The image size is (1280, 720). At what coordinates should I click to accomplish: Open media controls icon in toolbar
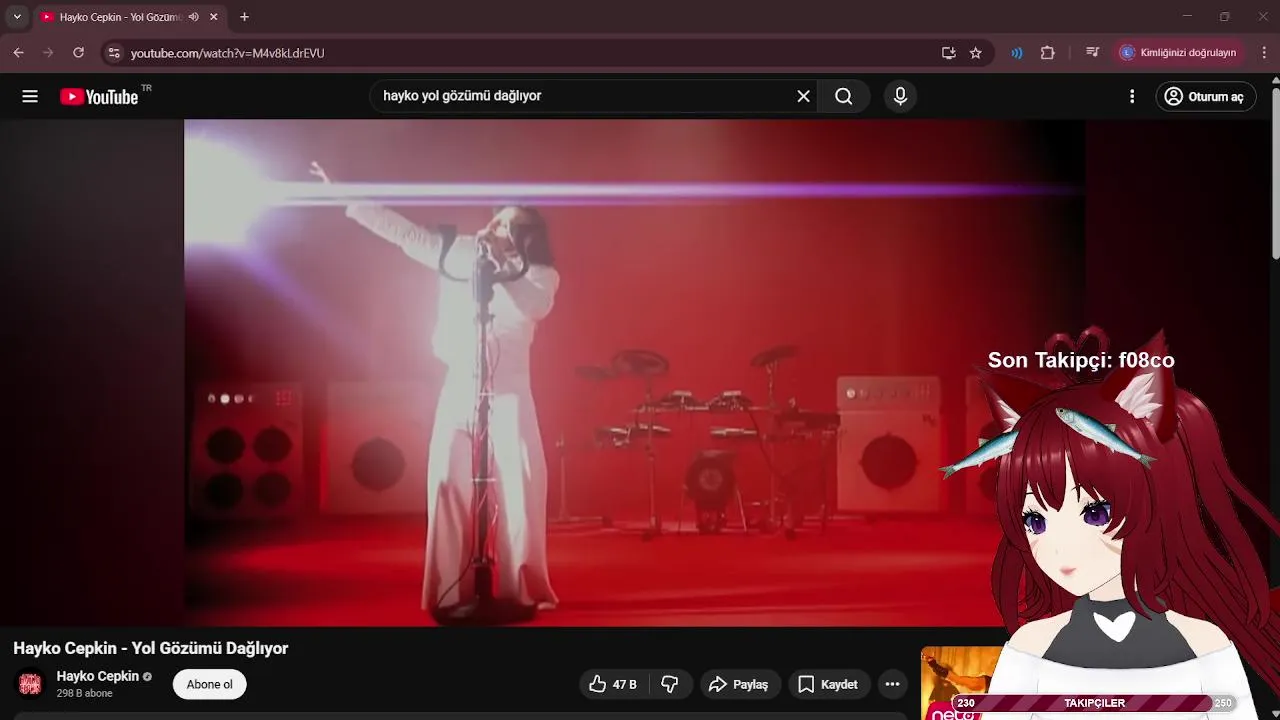pyautogui.click(x=1092, y=53)
